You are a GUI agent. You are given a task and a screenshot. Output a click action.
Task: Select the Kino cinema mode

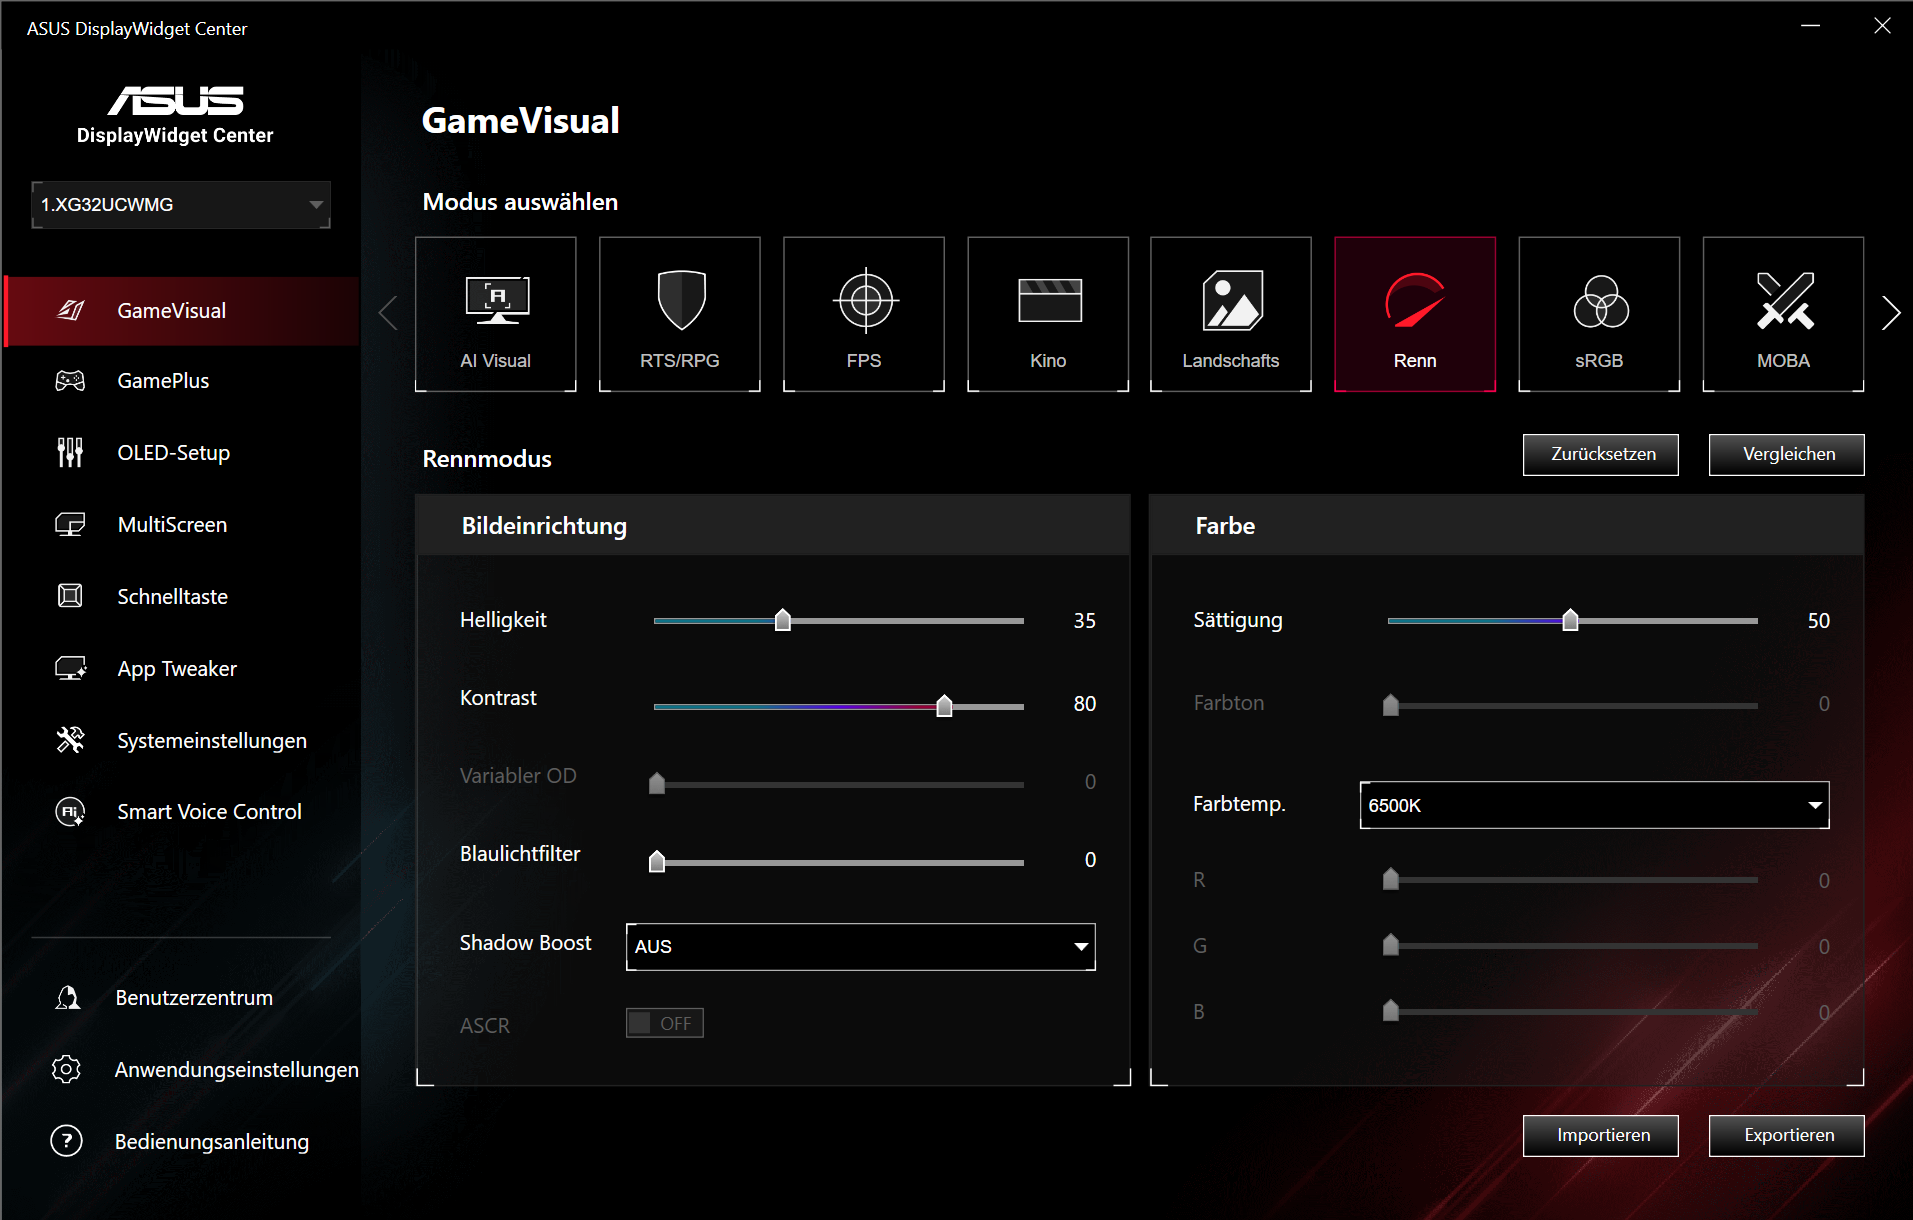click(x=1048, y=314)
